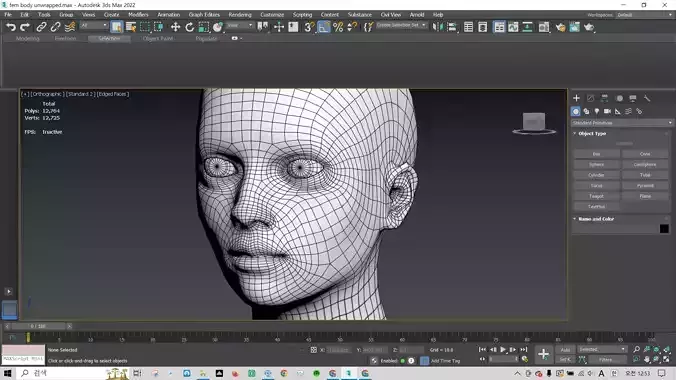
Task: Open the object color swatch
Action: [x=664, y=229]
